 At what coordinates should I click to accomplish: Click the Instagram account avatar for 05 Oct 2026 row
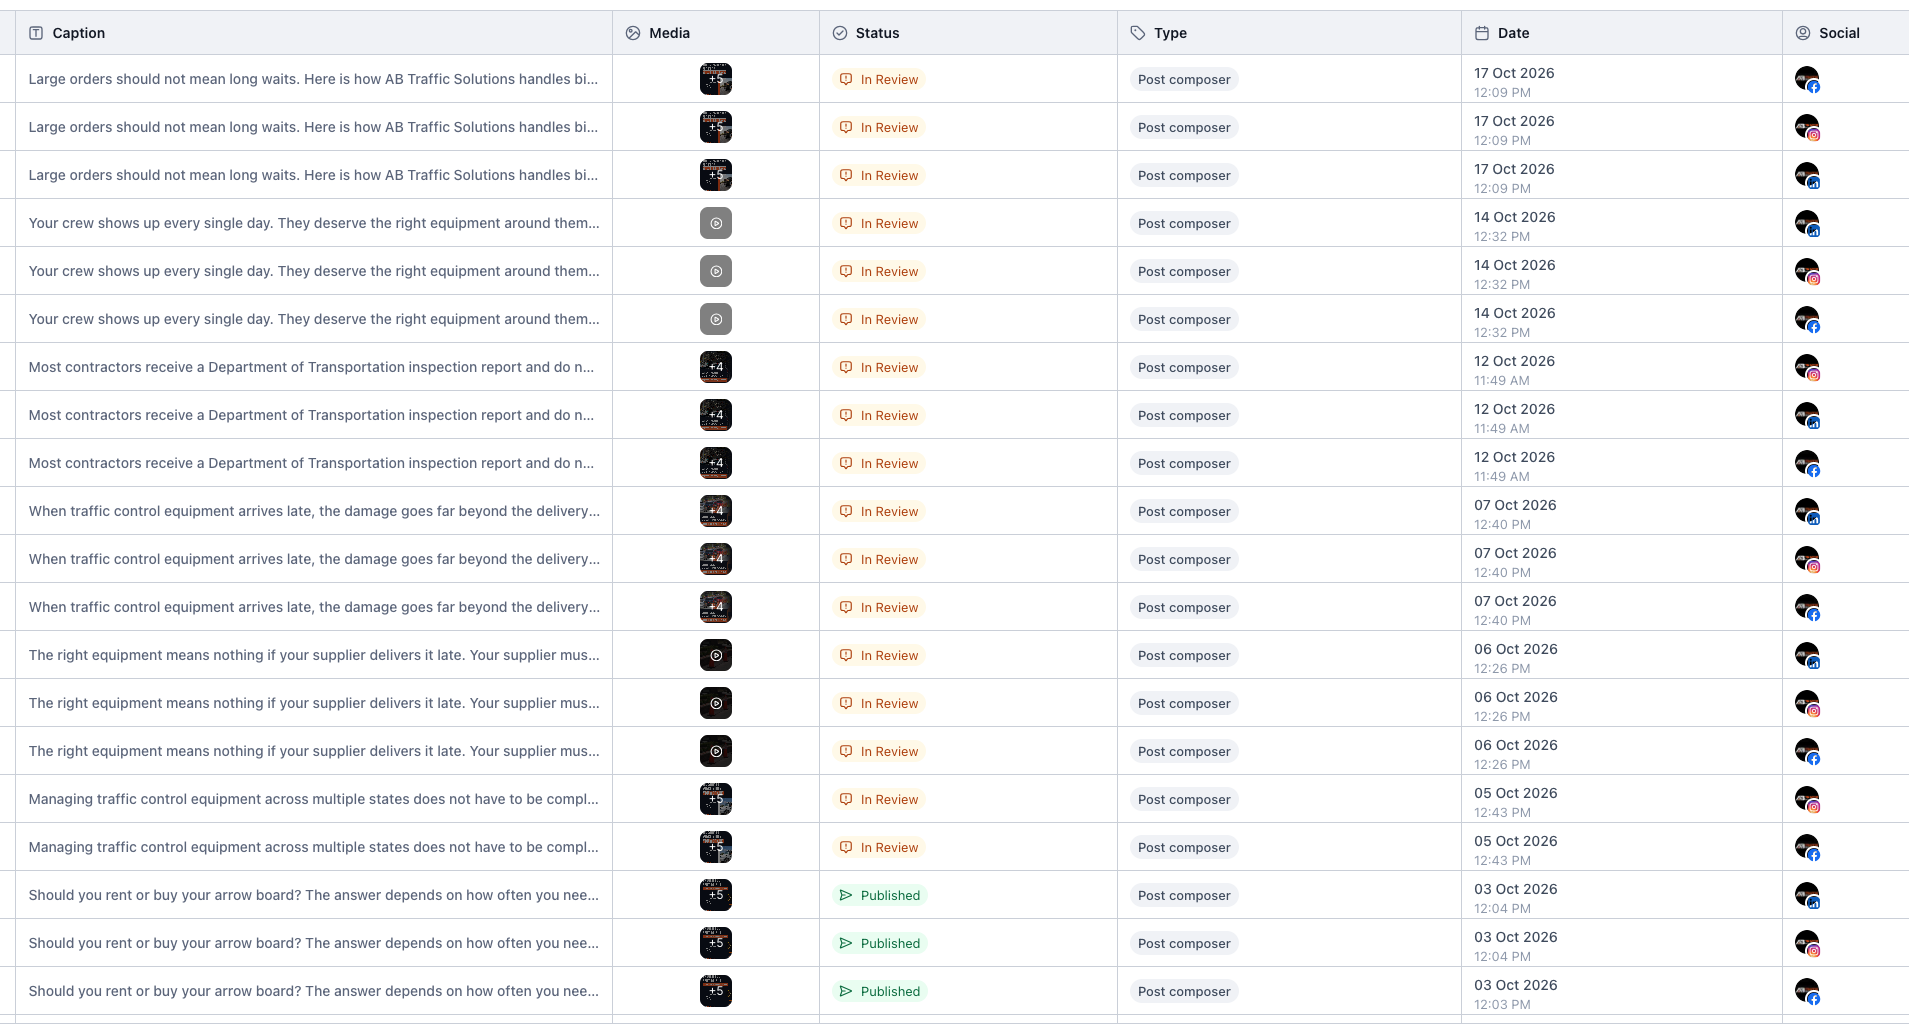tap(1807, 799)
